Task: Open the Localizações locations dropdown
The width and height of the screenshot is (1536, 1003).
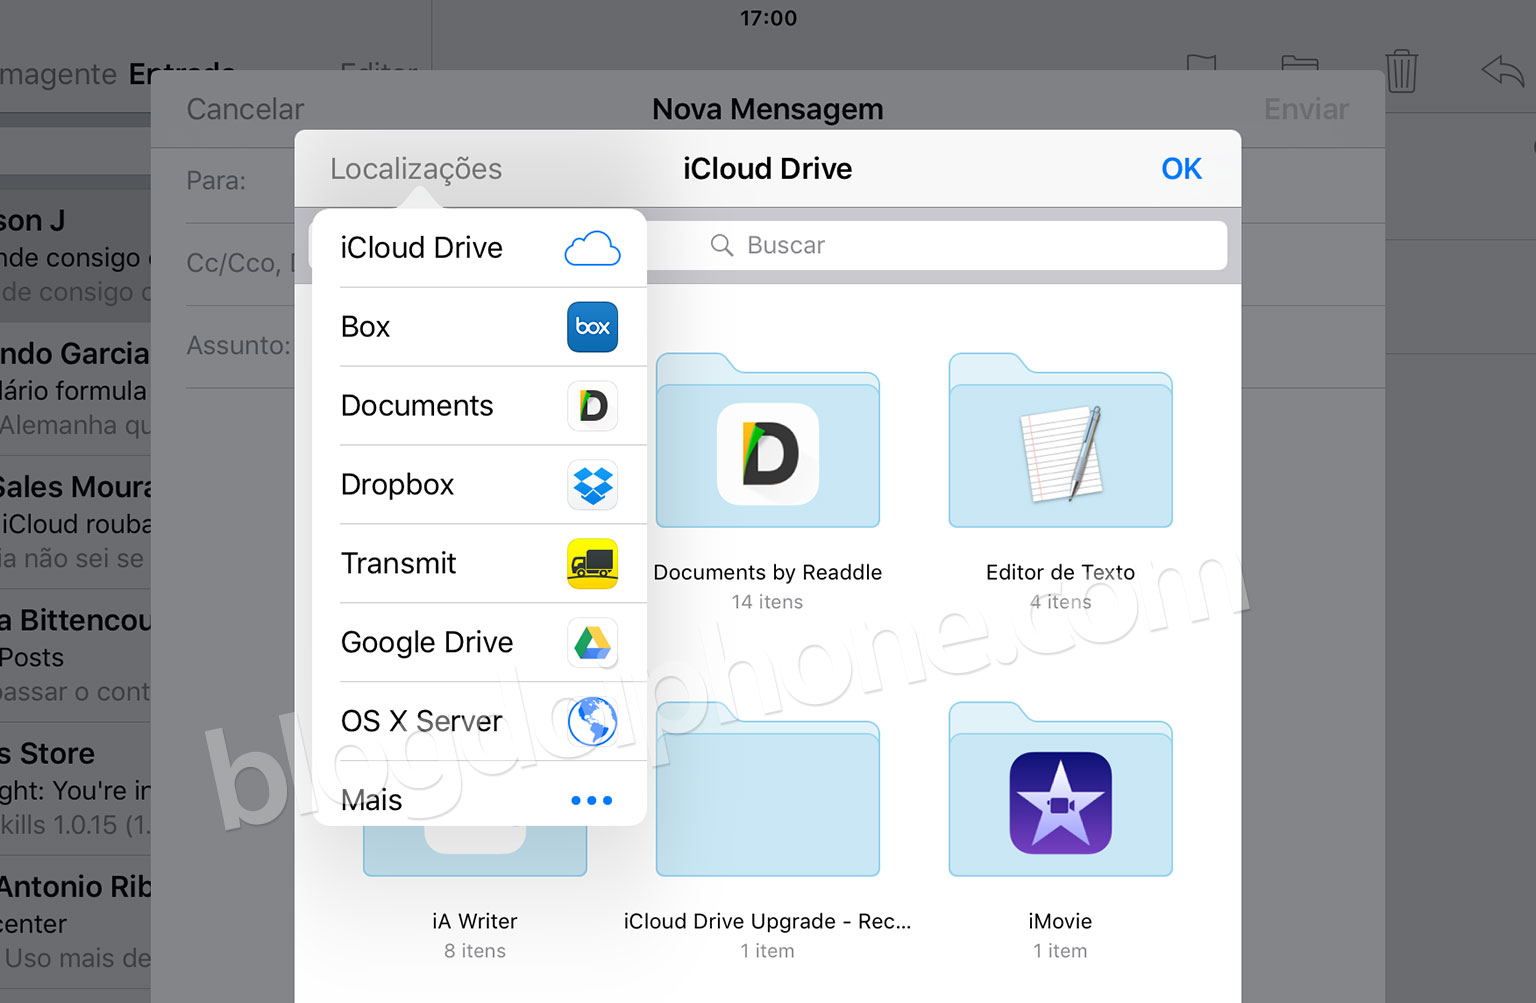Action: 416,168
